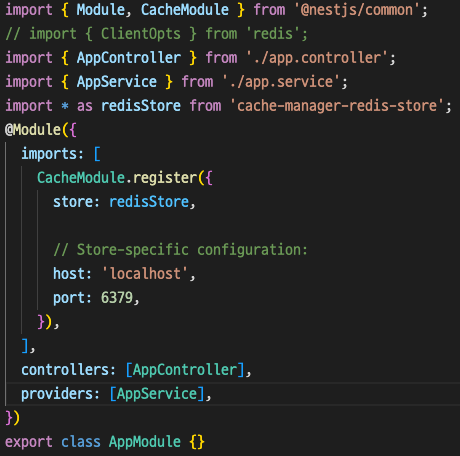
Task: Click the 'CacheModule' name in the first import
Action: 185,10
